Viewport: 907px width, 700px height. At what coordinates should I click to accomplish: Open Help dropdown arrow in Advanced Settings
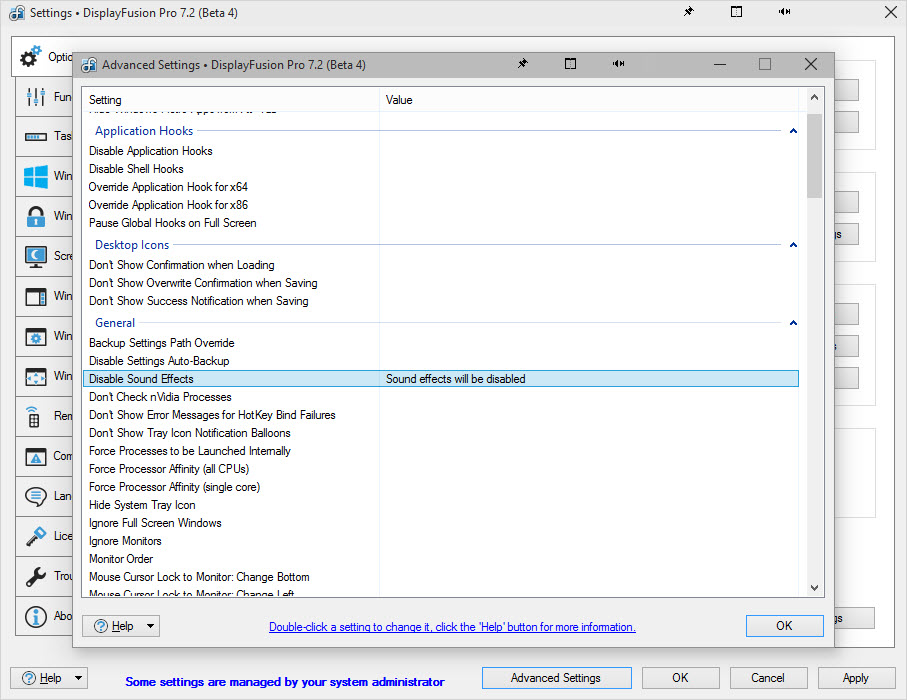(x=150, y=626)
